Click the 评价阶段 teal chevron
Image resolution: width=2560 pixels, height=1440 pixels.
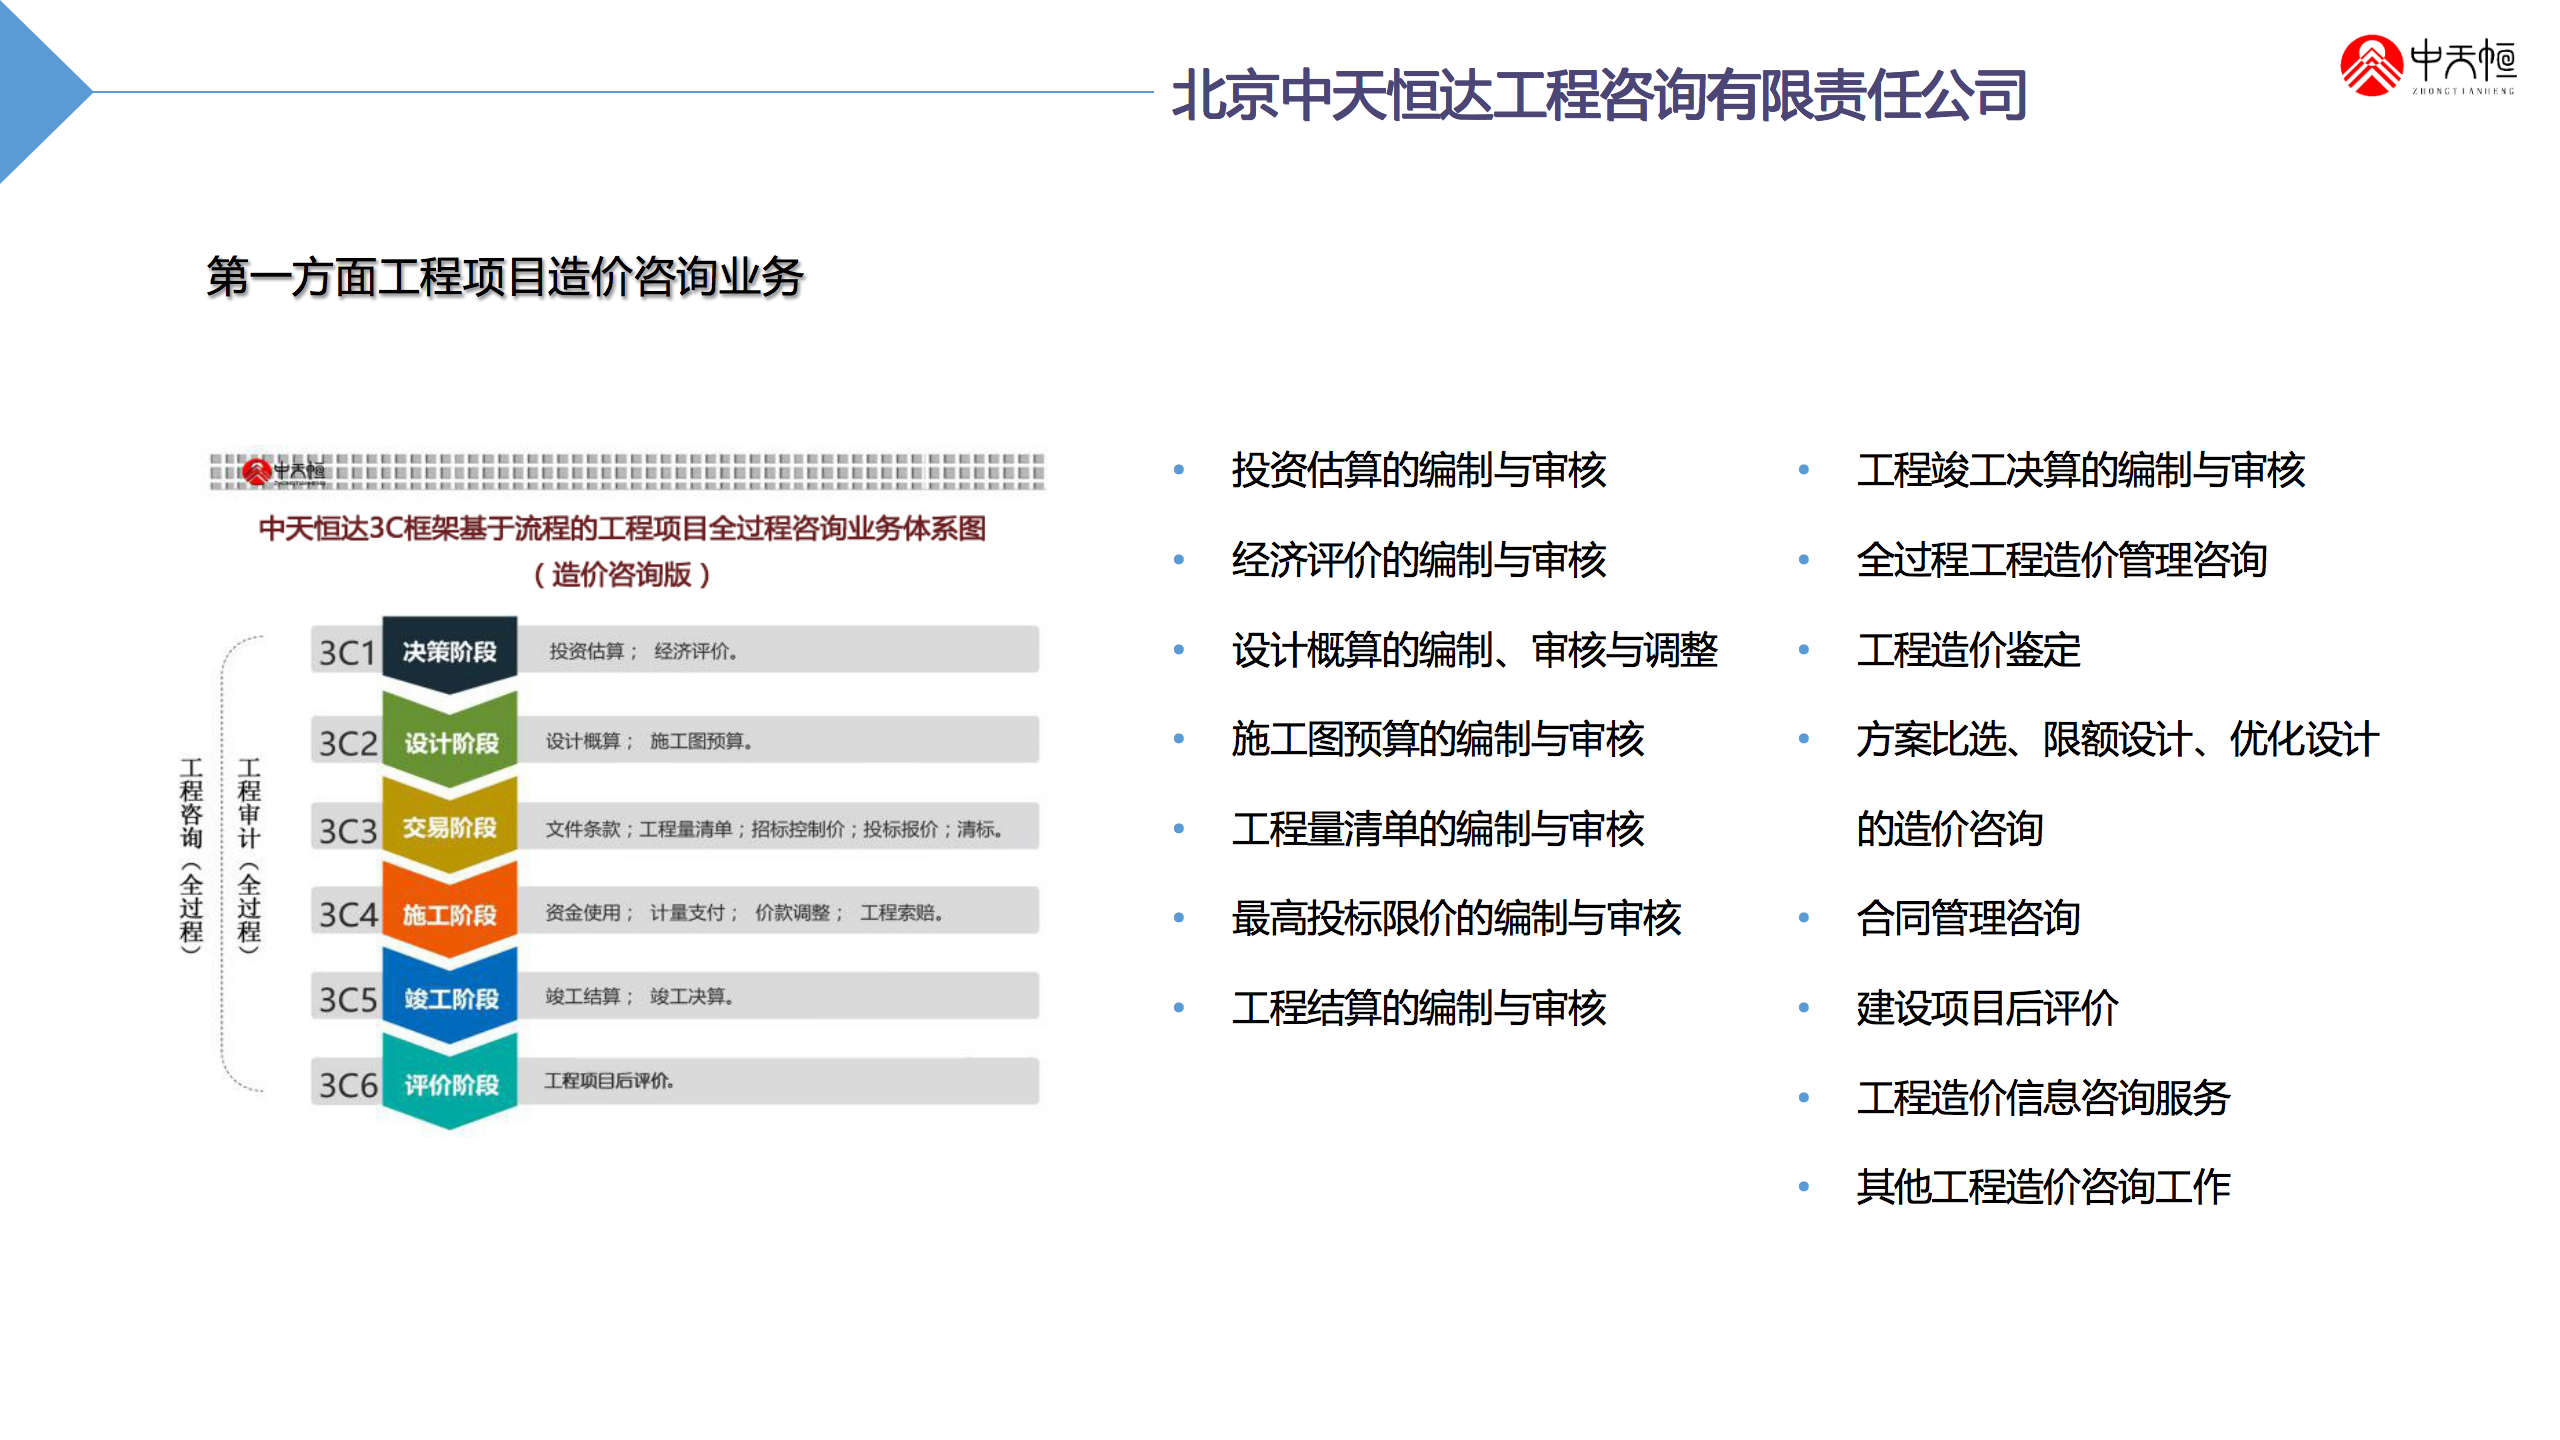[450, 1084]
